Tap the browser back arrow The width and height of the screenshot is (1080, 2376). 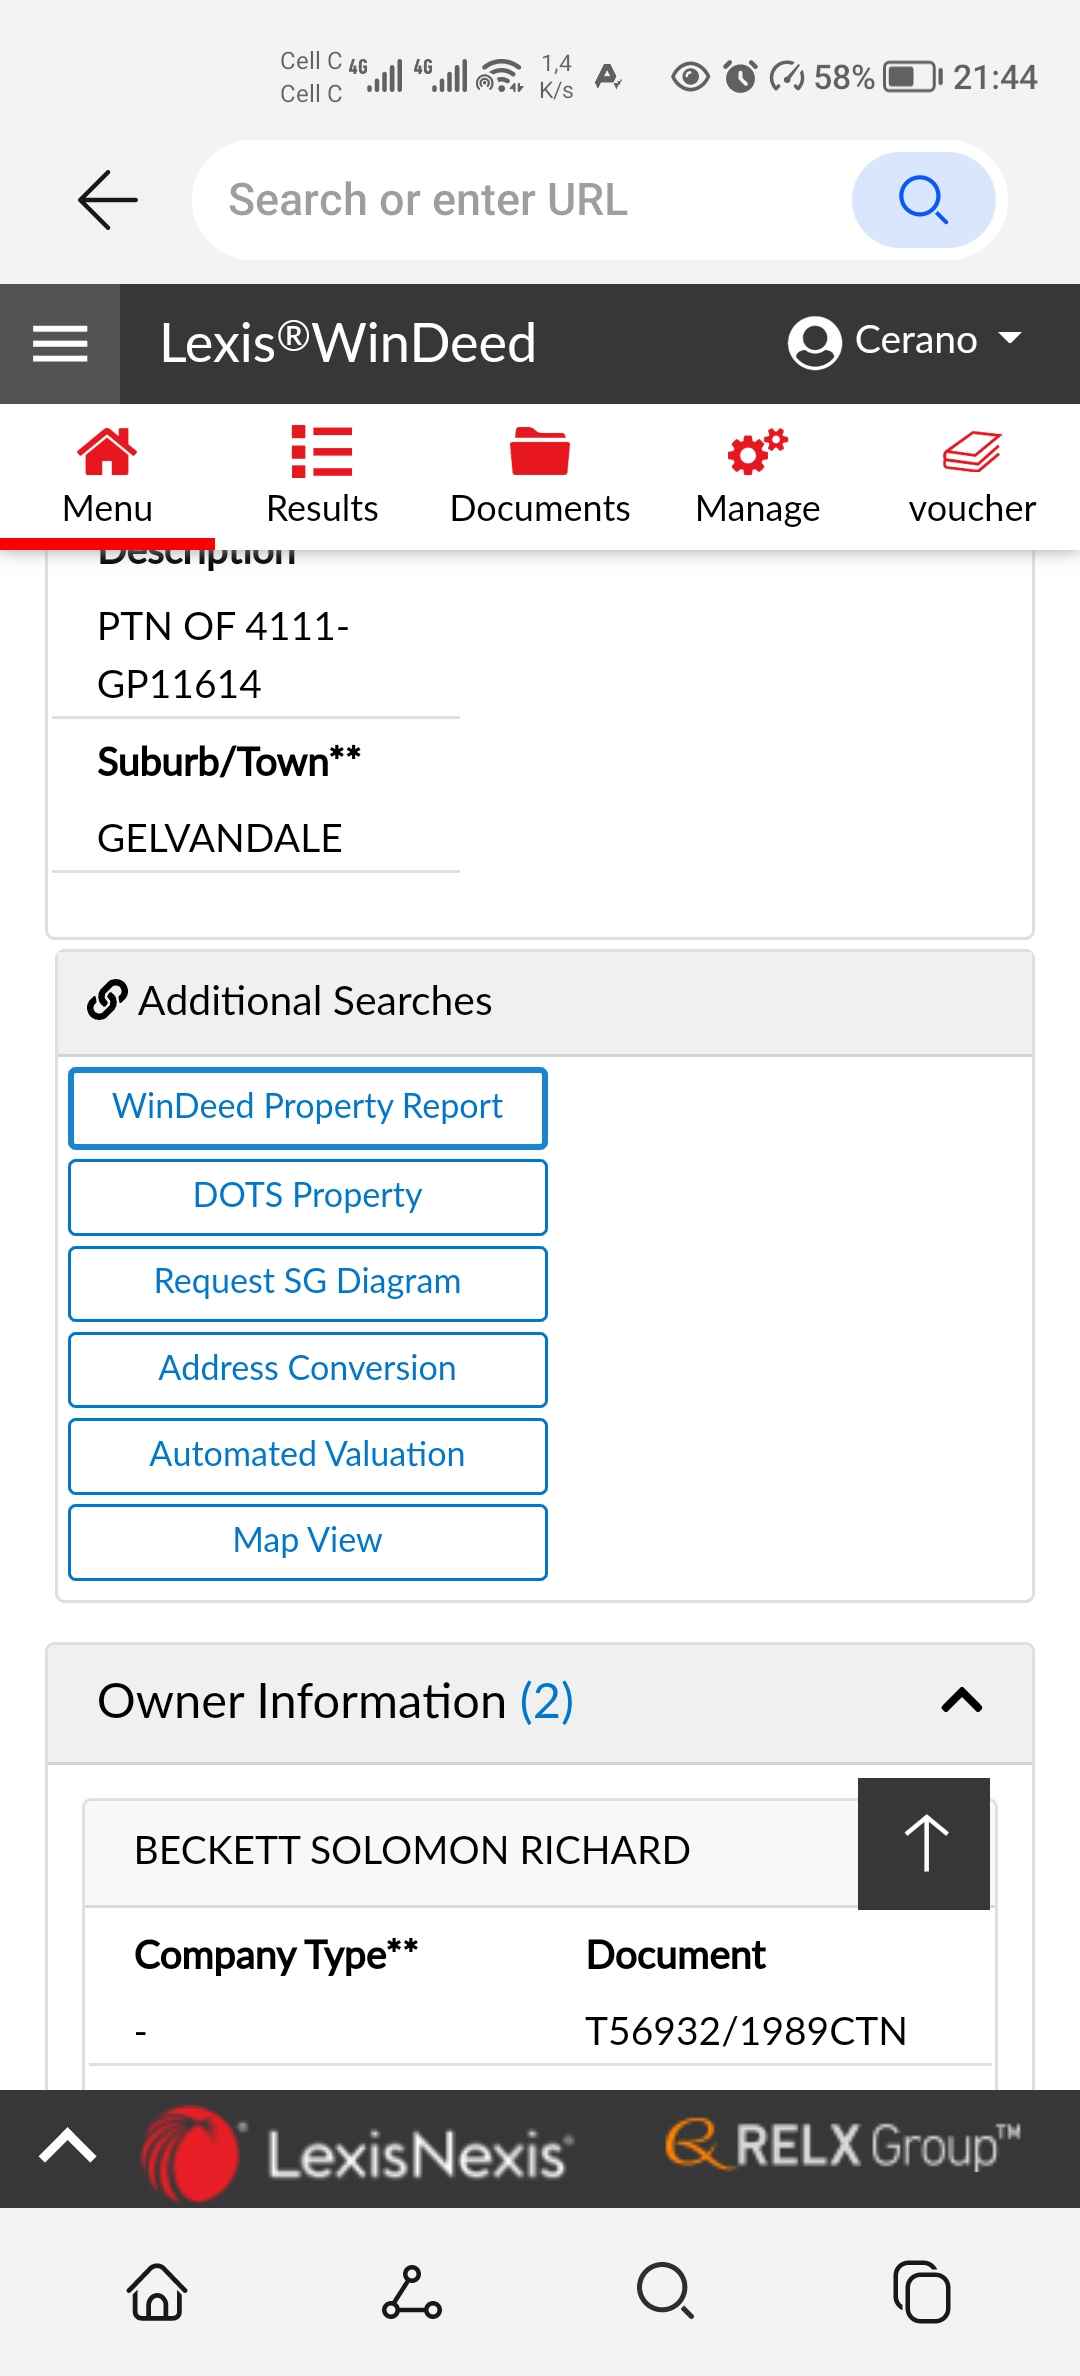[107, 200]
